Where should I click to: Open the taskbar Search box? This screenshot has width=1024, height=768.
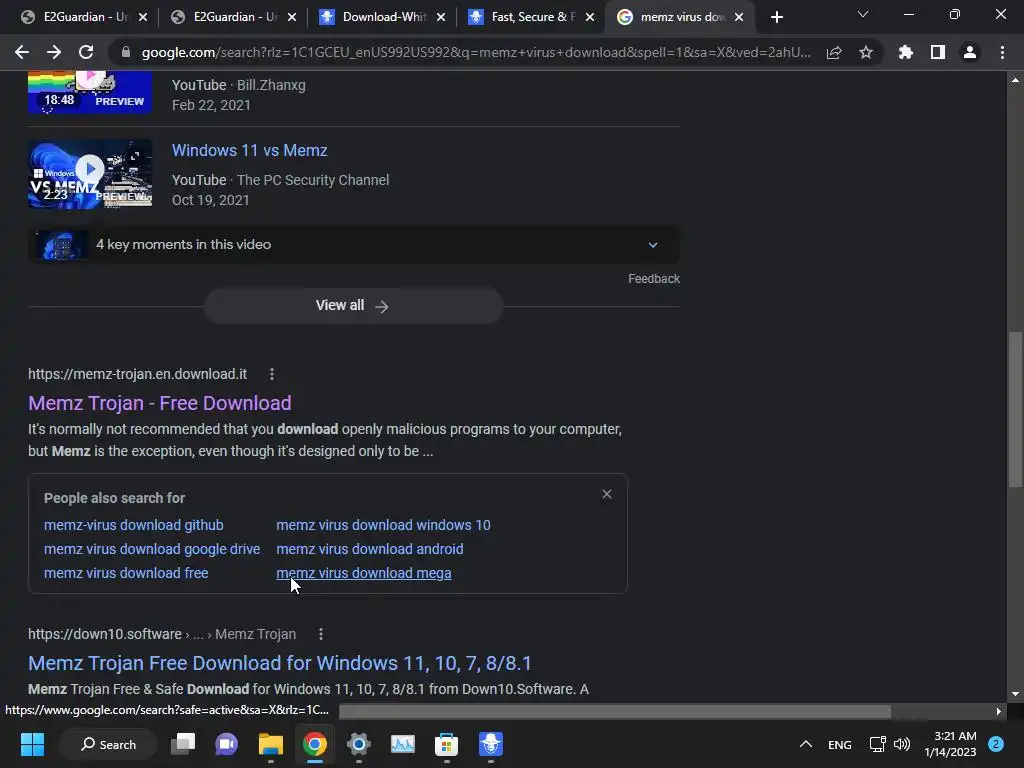click(108, 744)
